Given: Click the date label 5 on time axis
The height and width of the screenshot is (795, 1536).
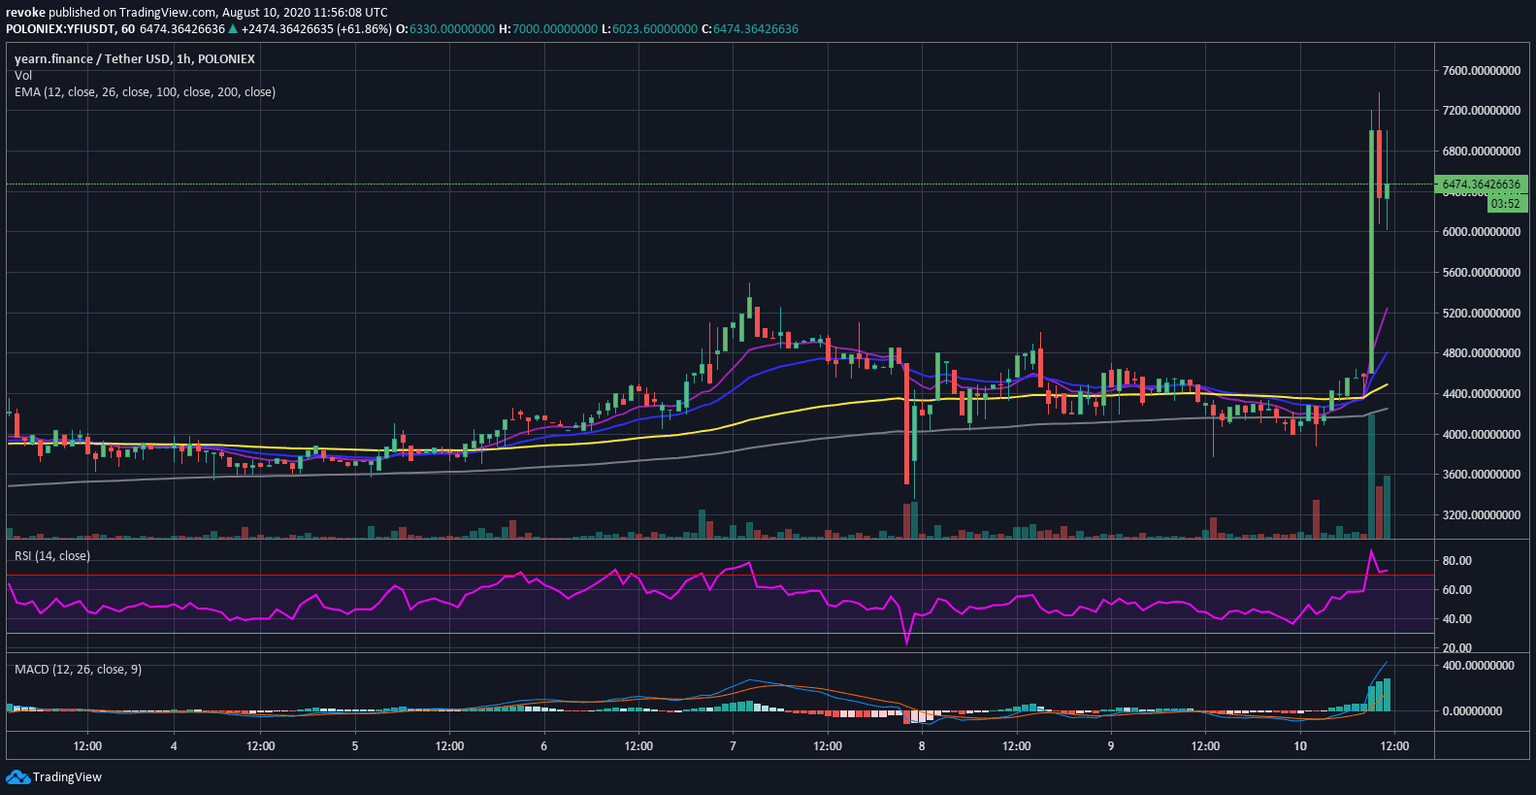Looking at the screenshot, I should pos(355,746).
